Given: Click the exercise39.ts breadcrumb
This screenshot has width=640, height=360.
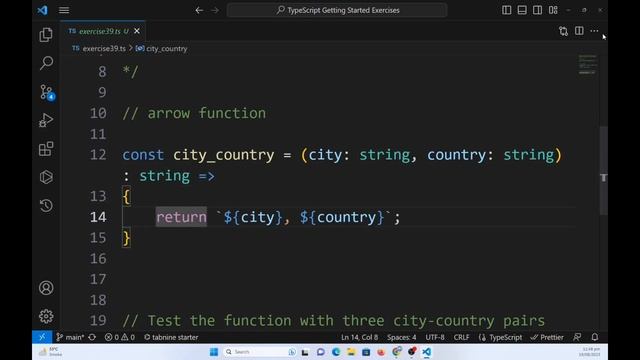Looking at the screenshot, I should pos(104,49).
